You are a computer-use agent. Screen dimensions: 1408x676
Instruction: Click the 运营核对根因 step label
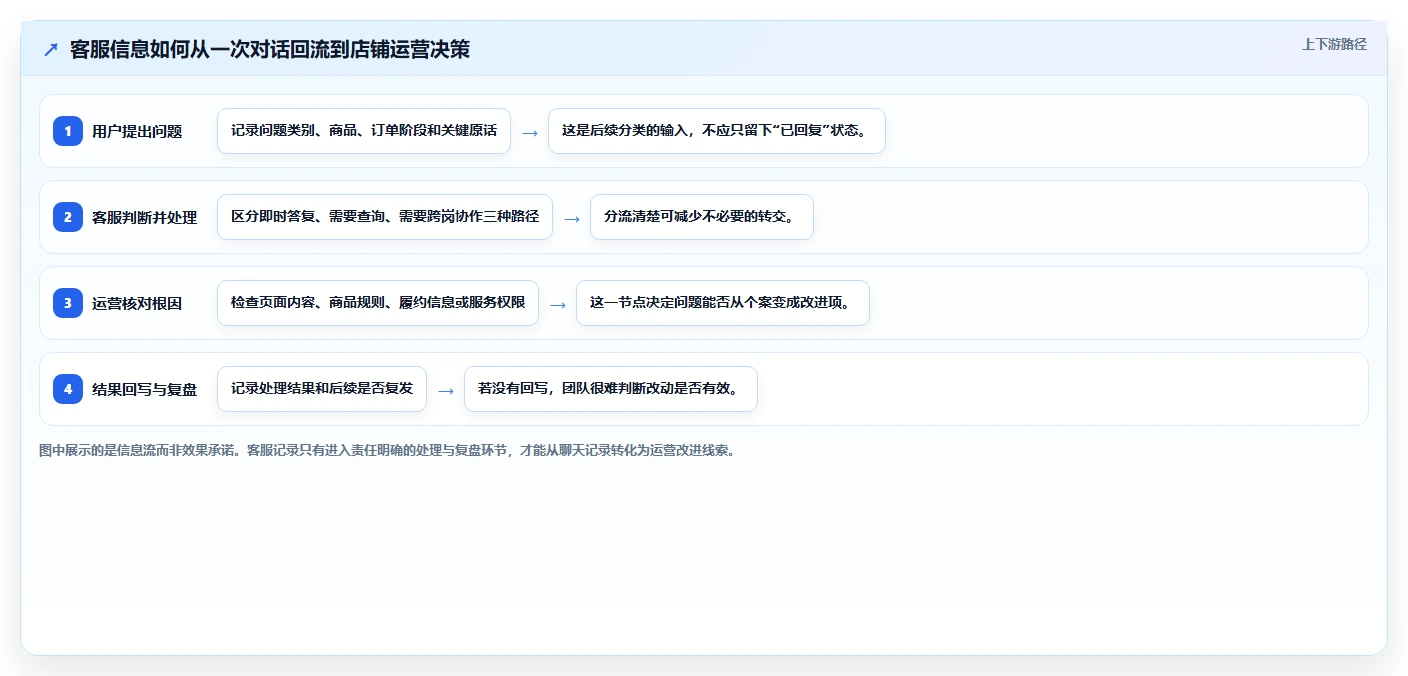click(137, 303)
